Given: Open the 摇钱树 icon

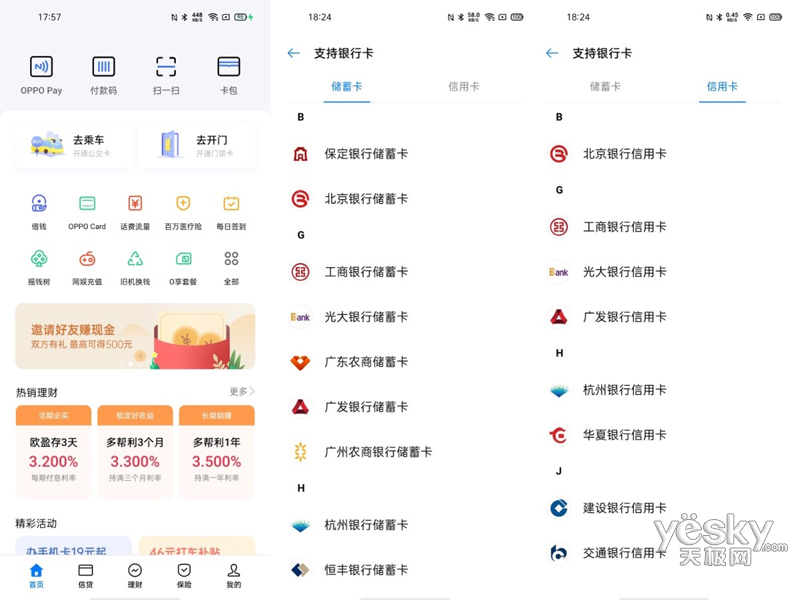Looking at the screenshot, I should pos(39,259).
